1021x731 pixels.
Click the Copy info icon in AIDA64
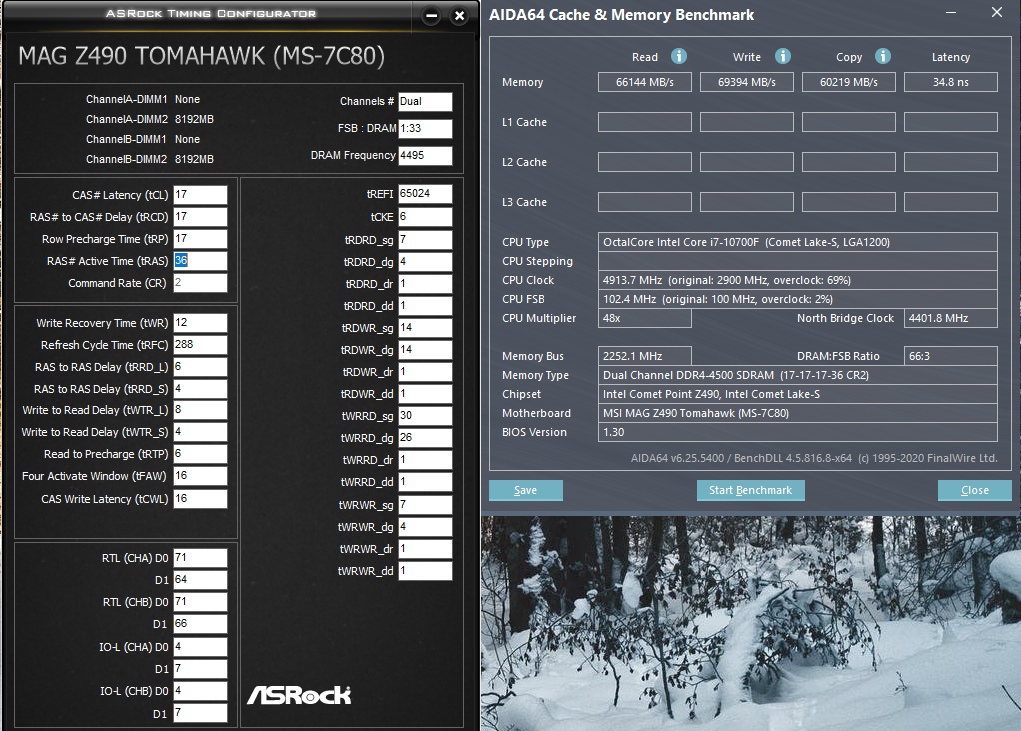pos(882,57)
